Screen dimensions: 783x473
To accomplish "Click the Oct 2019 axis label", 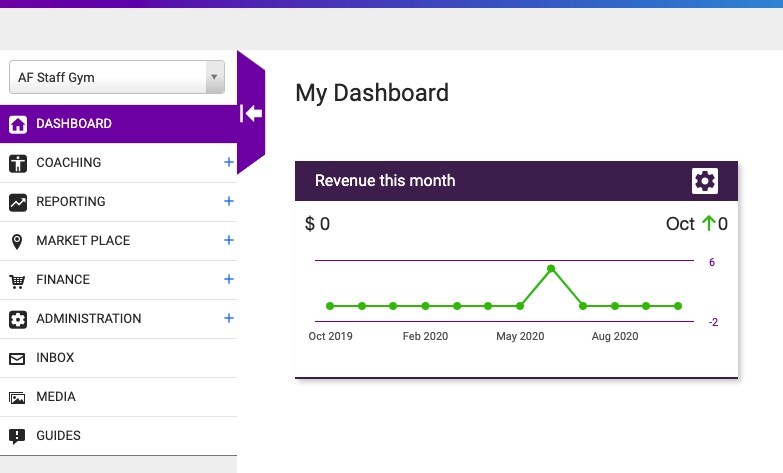I will click(331, 336).
